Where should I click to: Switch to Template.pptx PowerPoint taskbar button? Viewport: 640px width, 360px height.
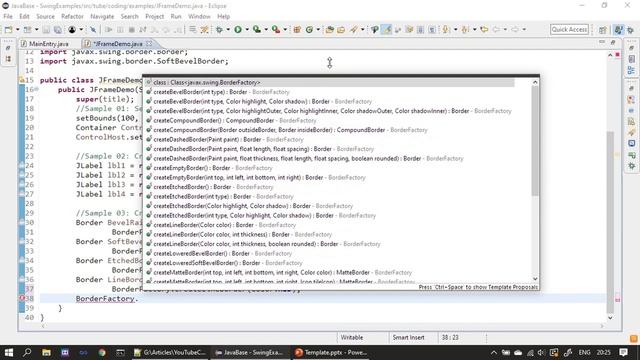[x=331, y=352]
